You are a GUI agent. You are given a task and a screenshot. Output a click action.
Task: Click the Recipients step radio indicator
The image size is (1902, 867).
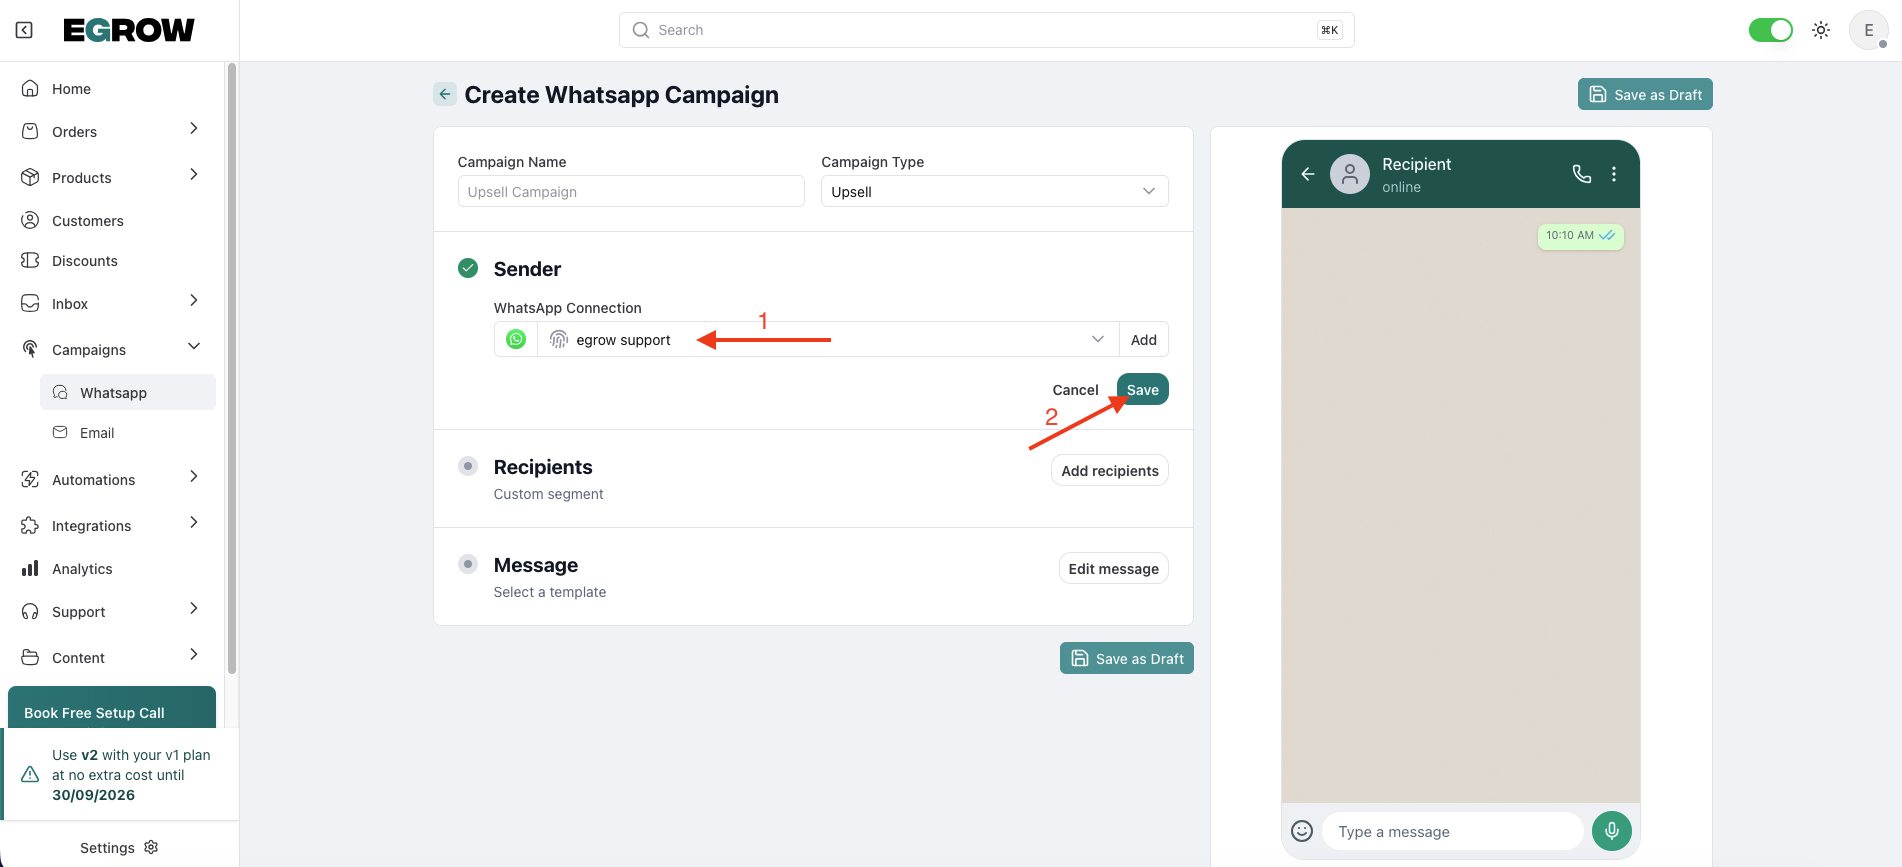pyautogui.click(x=468, y=466)
